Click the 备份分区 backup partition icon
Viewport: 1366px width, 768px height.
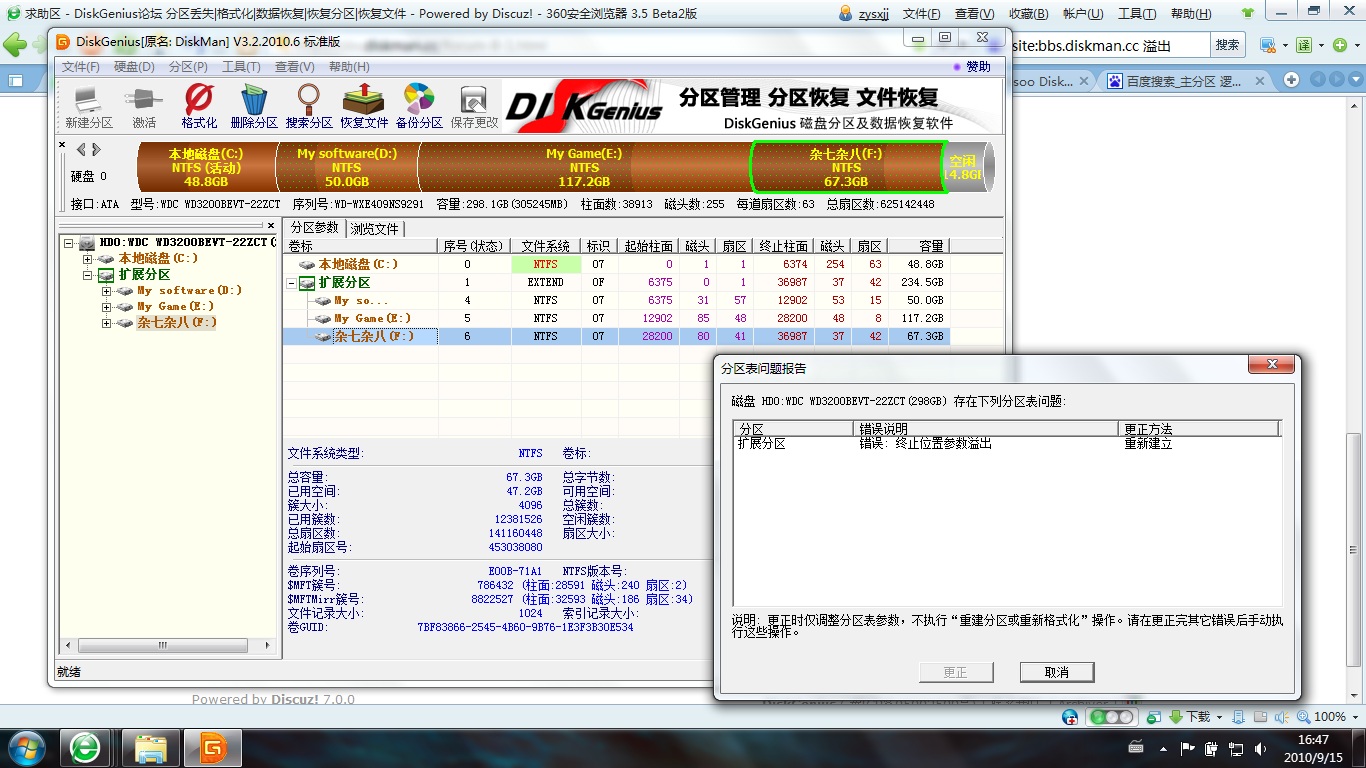[x=419, y=107]
